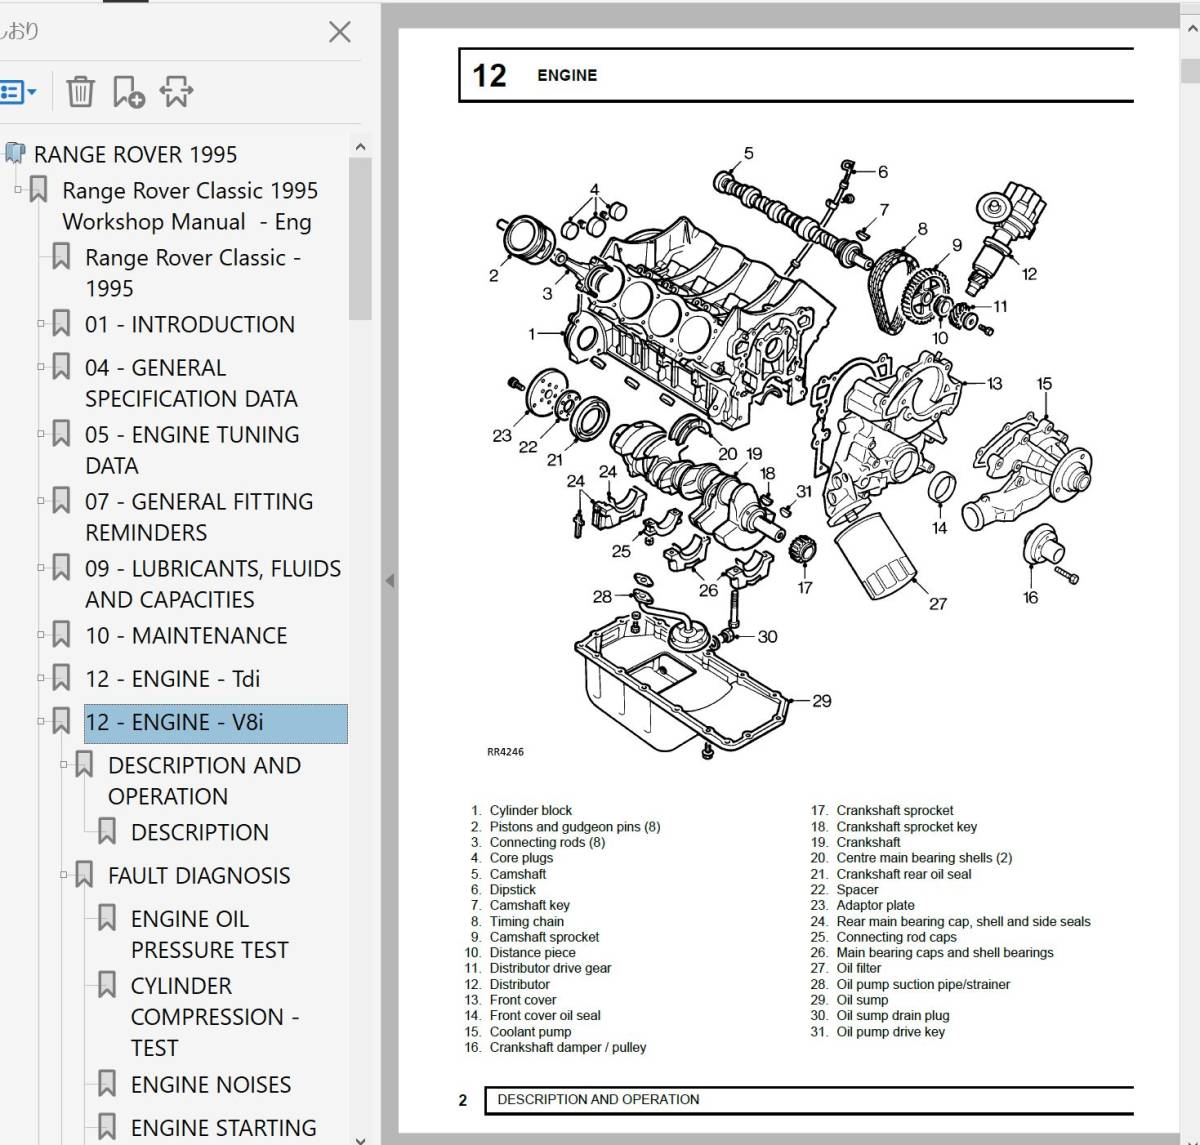Viewport: 1200px width, 1145px height.
Task: Click '17. Crankshaft sprocket' legend text
Action: [882, 810]
